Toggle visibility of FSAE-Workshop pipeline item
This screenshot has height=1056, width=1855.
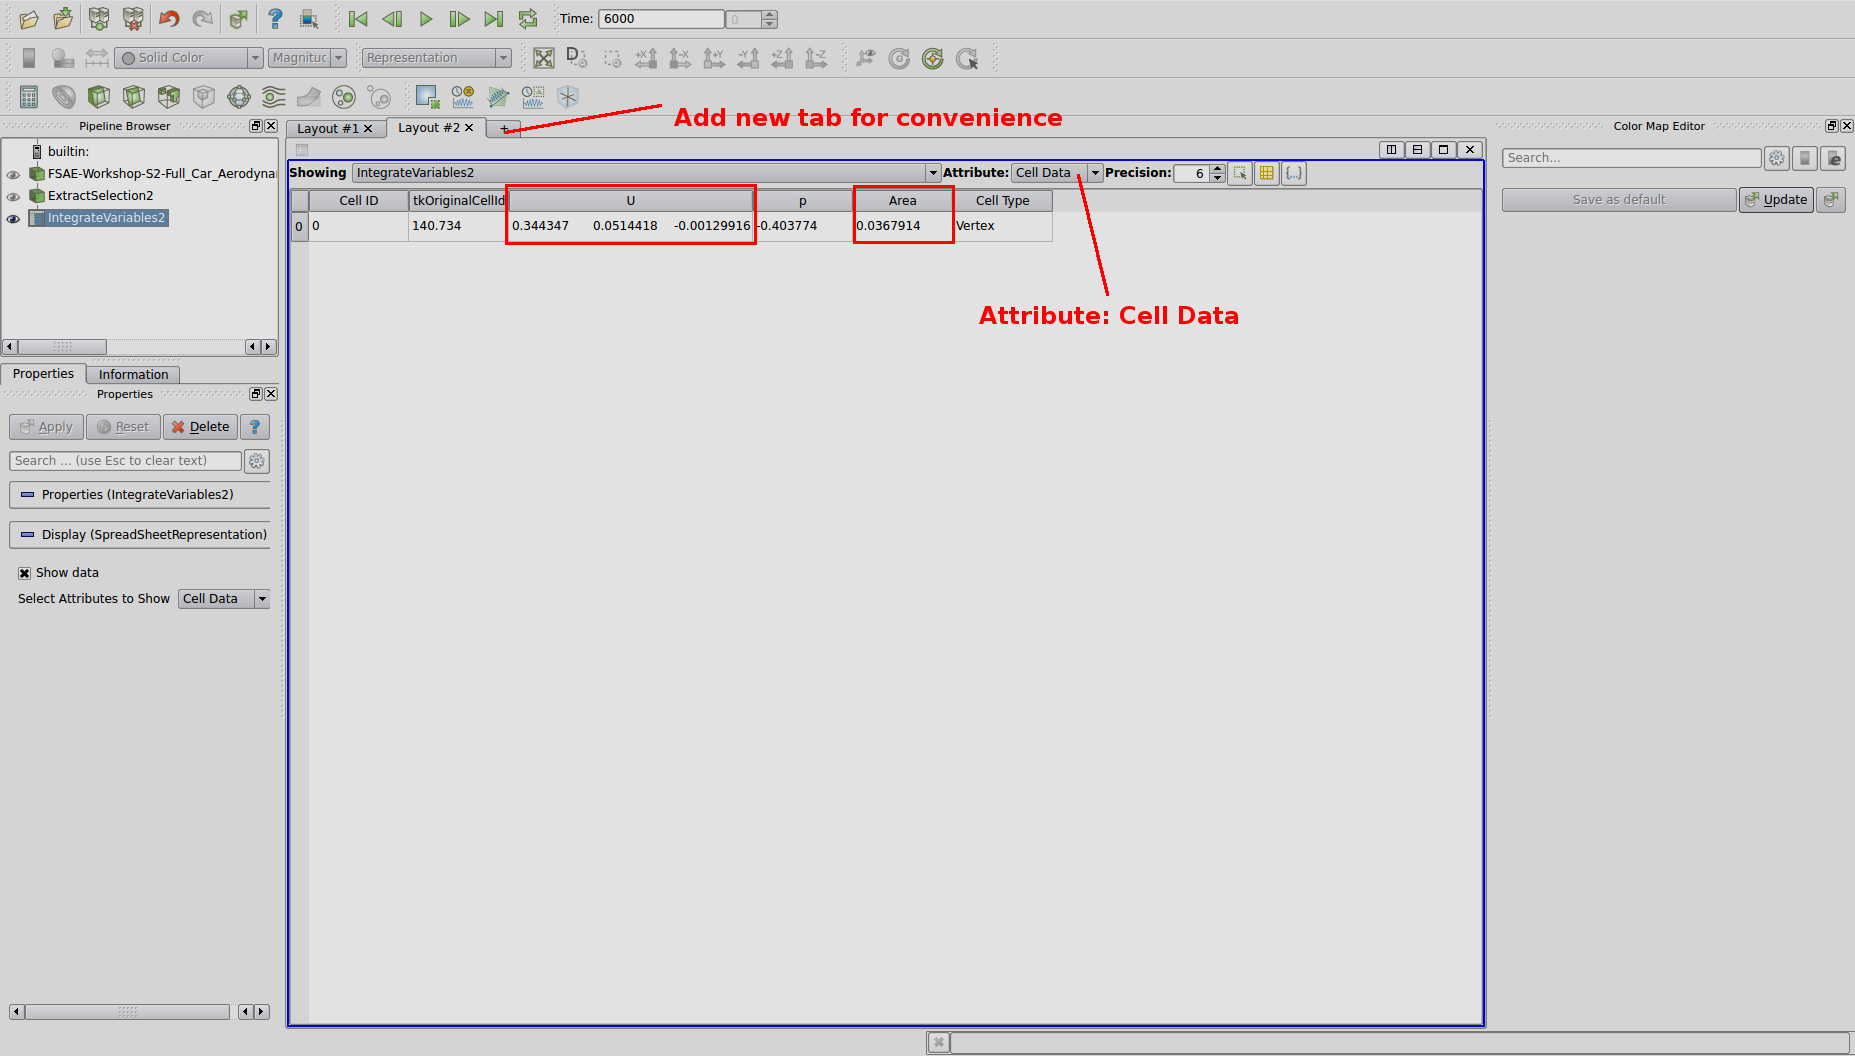point(13,174)
